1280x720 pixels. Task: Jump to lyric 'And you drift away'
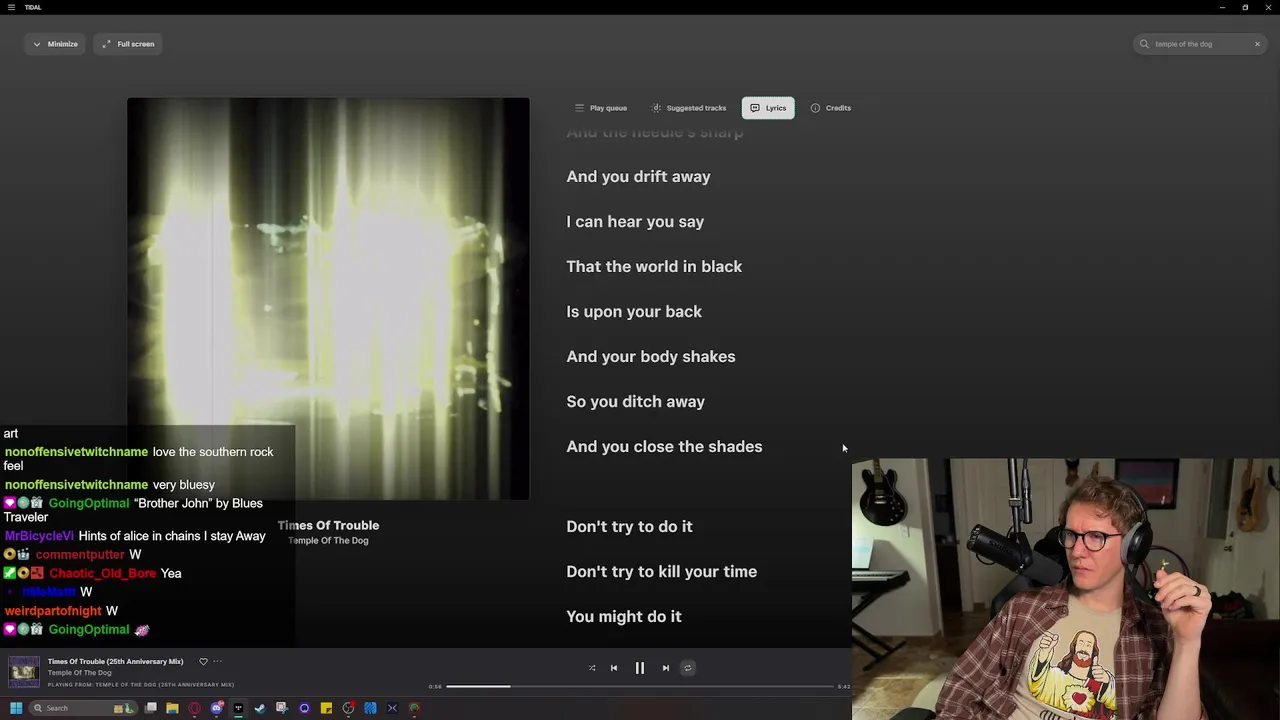coord(638,177)
